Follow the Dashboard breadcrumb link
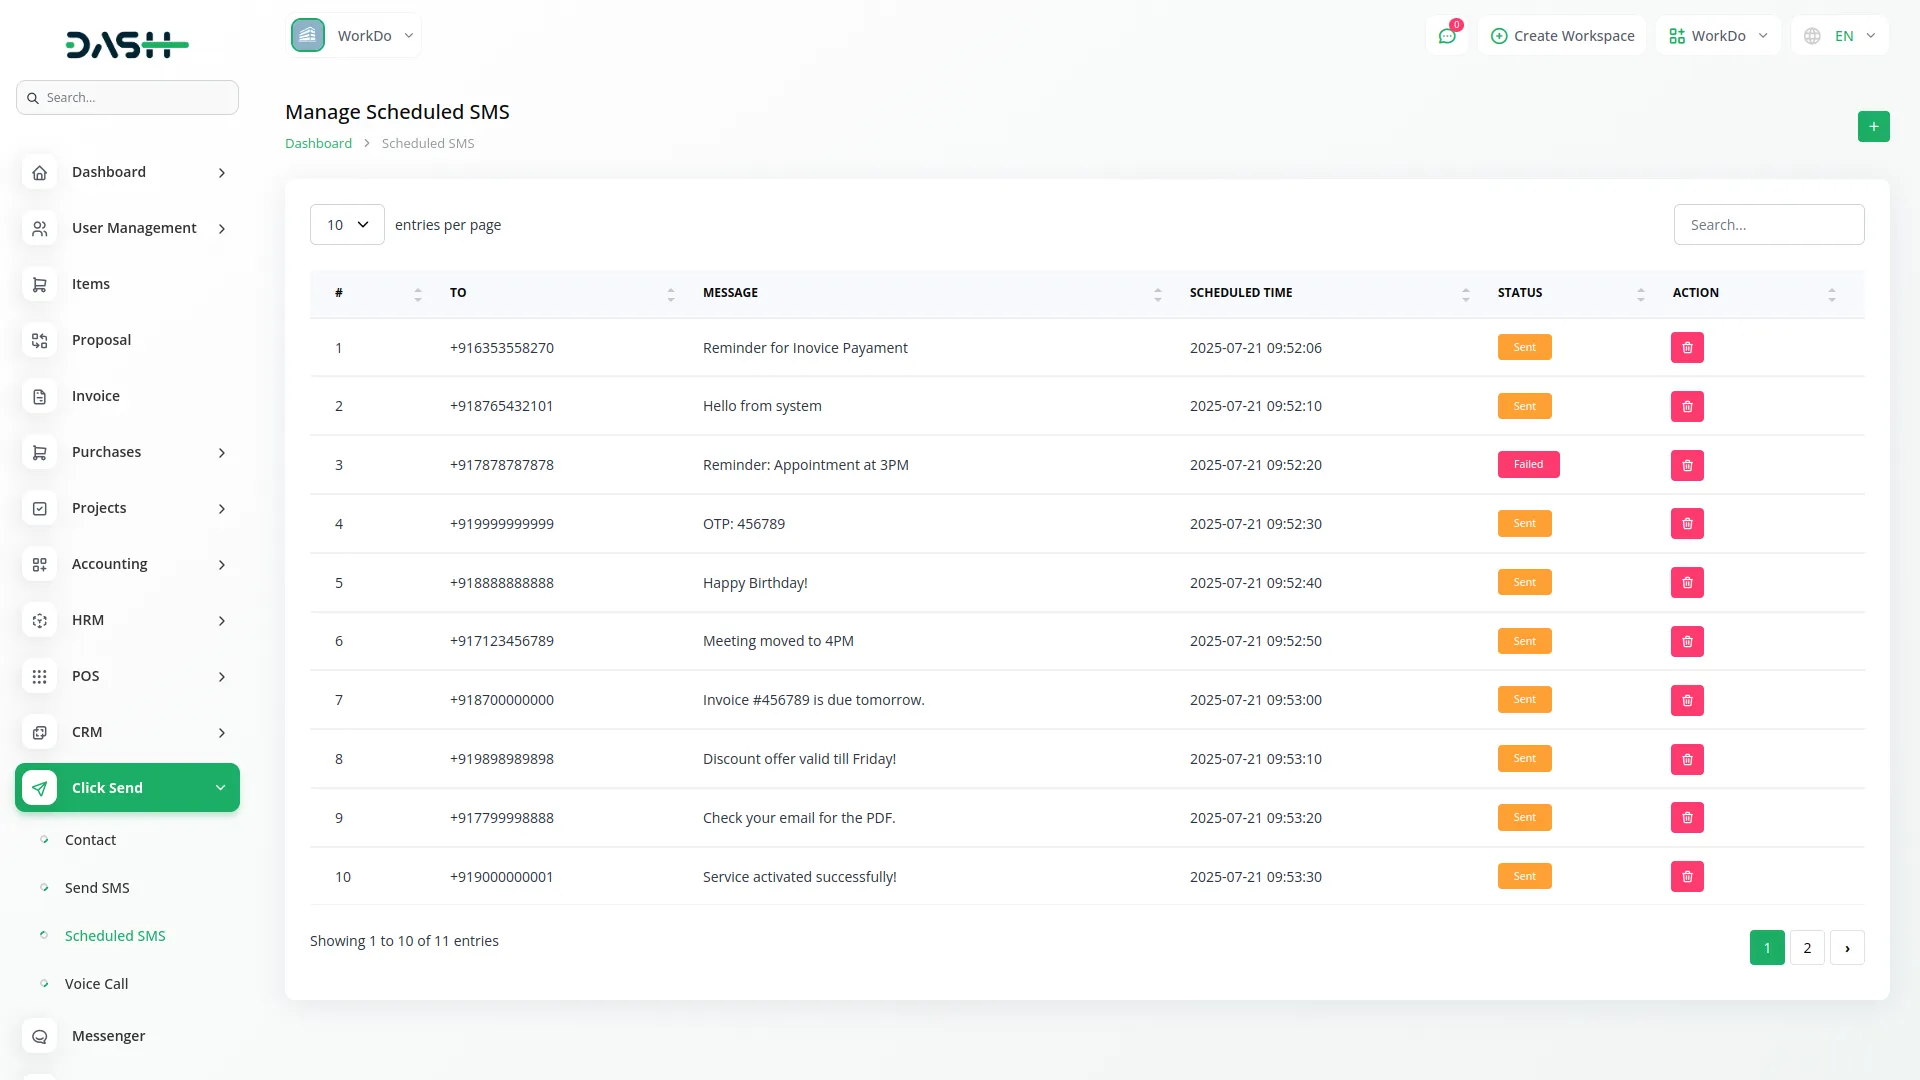Image resolution: width=1920 pixels, height=1080 pixels. (x=318, y=144)
